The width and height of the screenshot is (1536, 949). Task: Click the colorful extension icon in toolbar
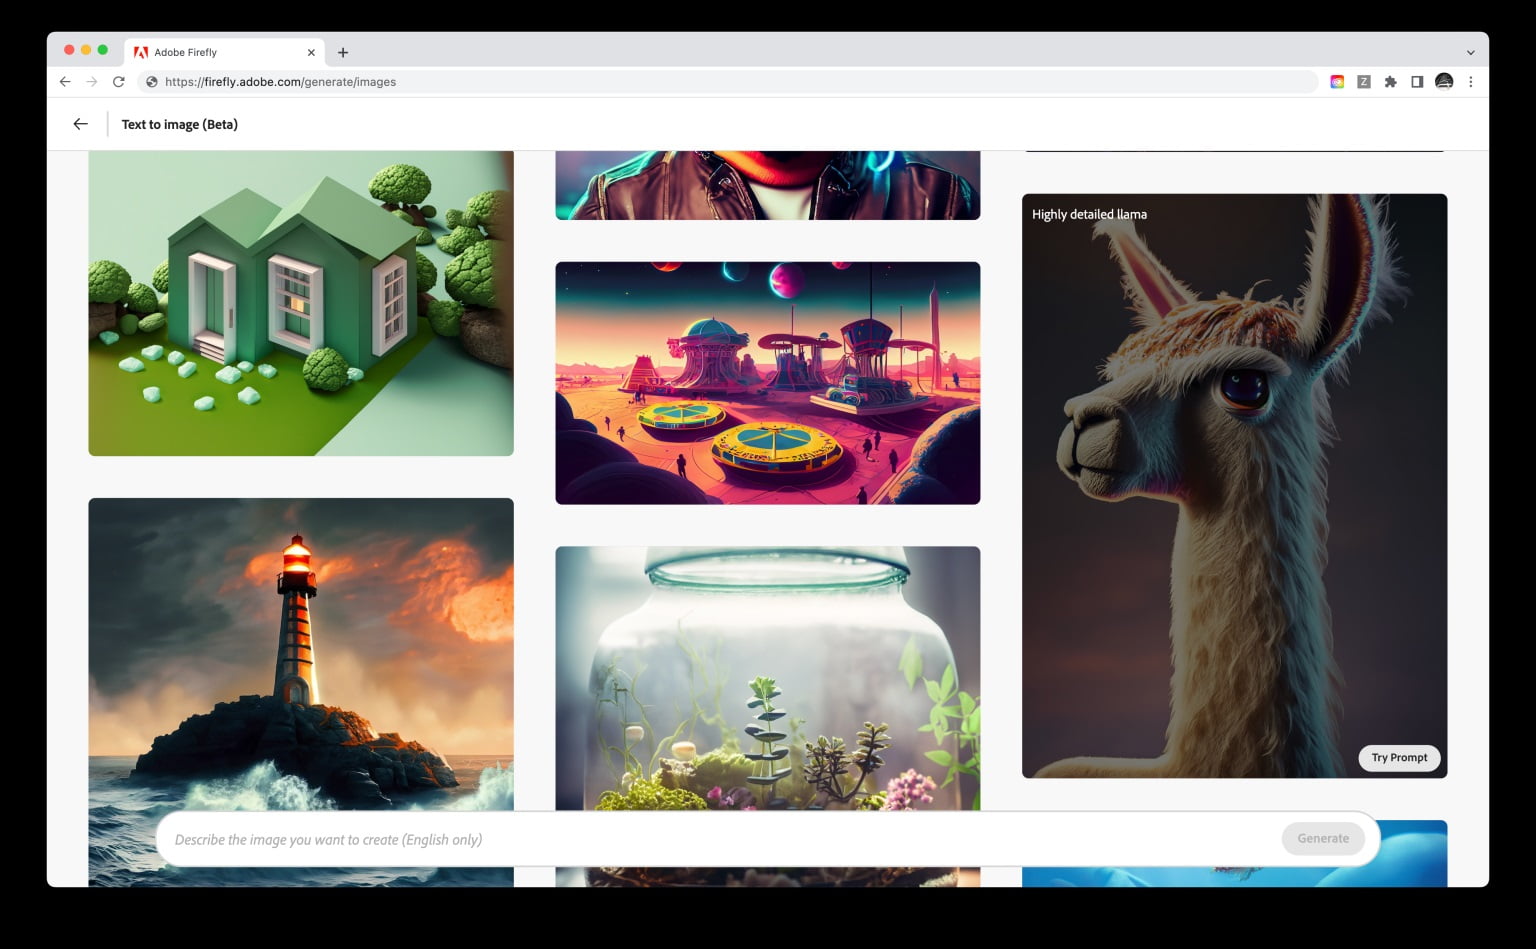point(1337,81)
